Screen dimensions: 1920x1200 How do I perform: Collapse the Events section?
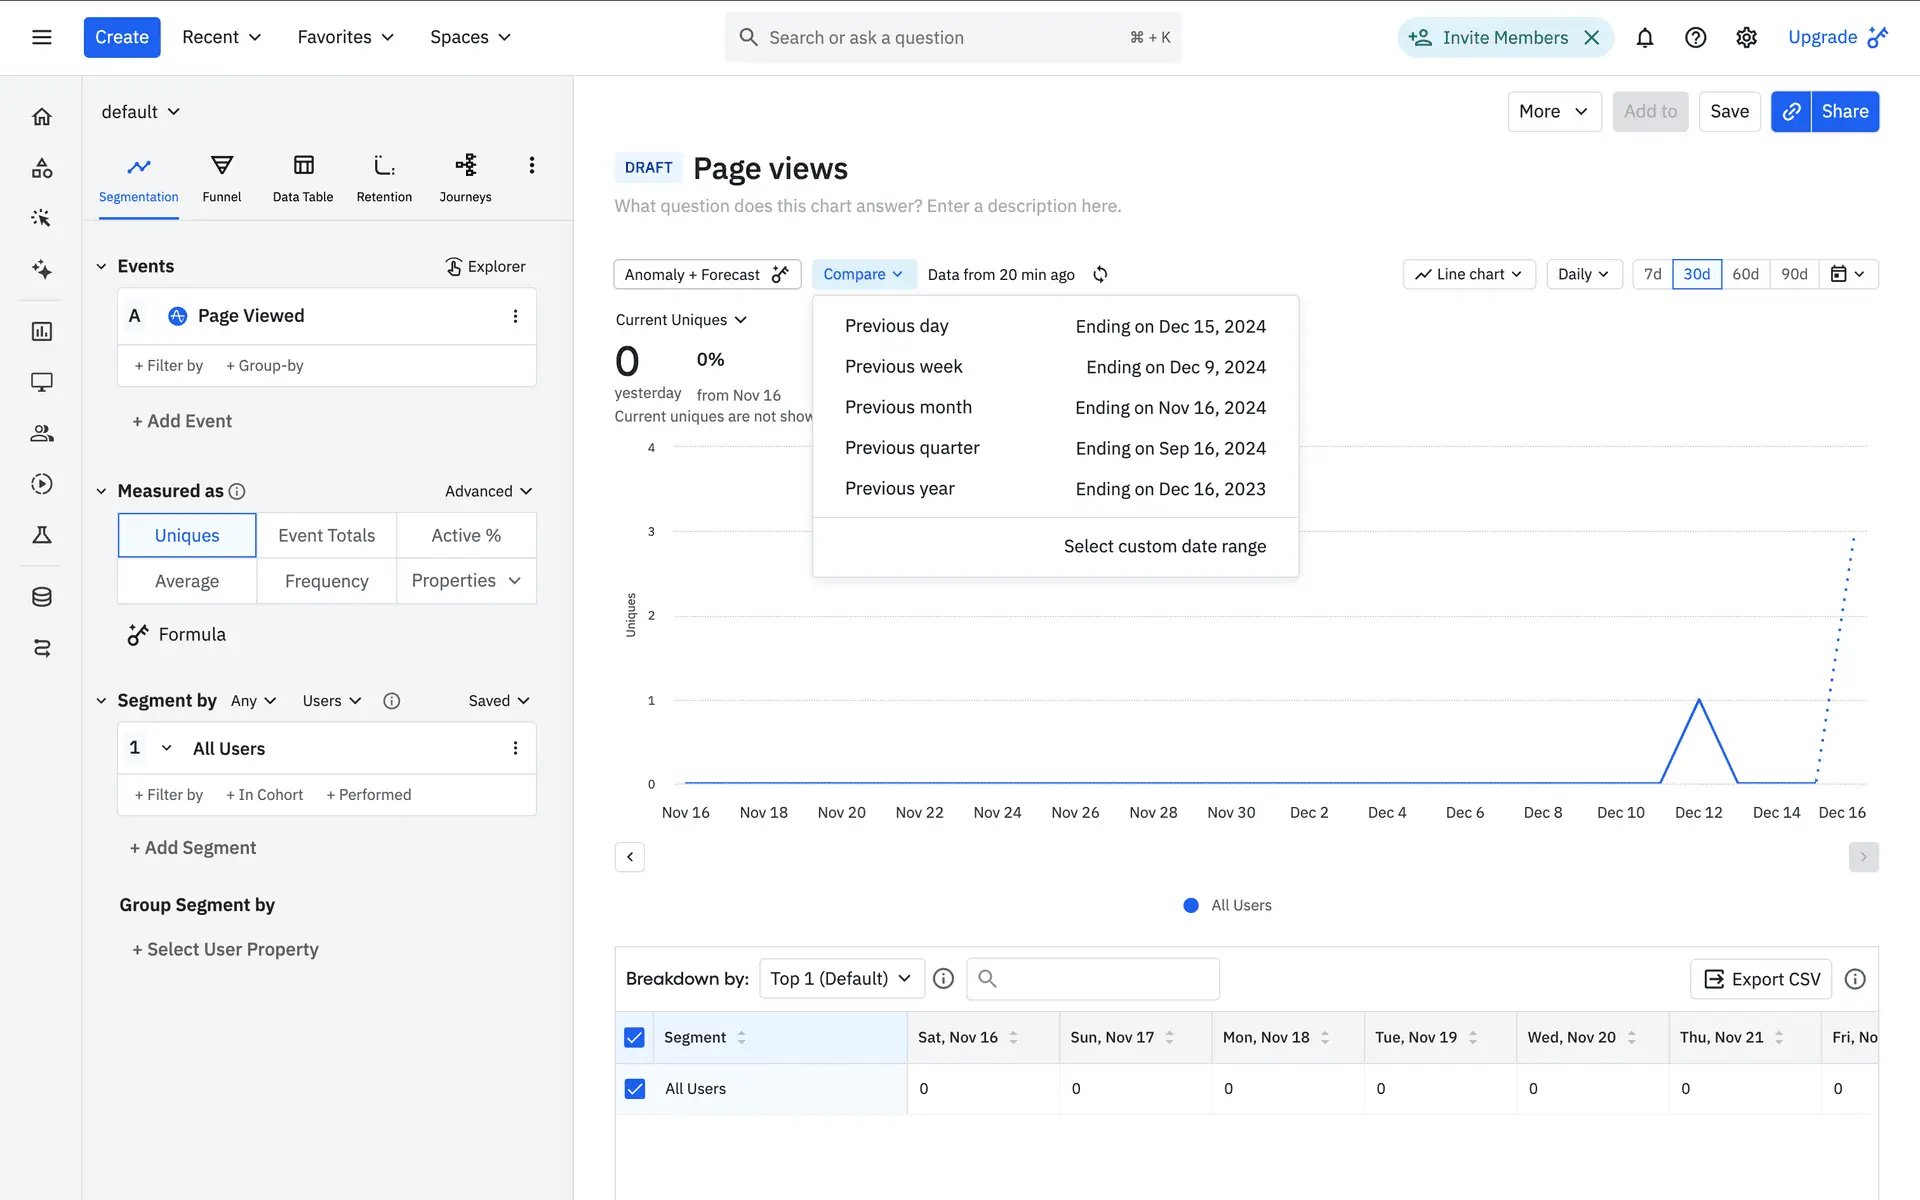pos(101,266)
